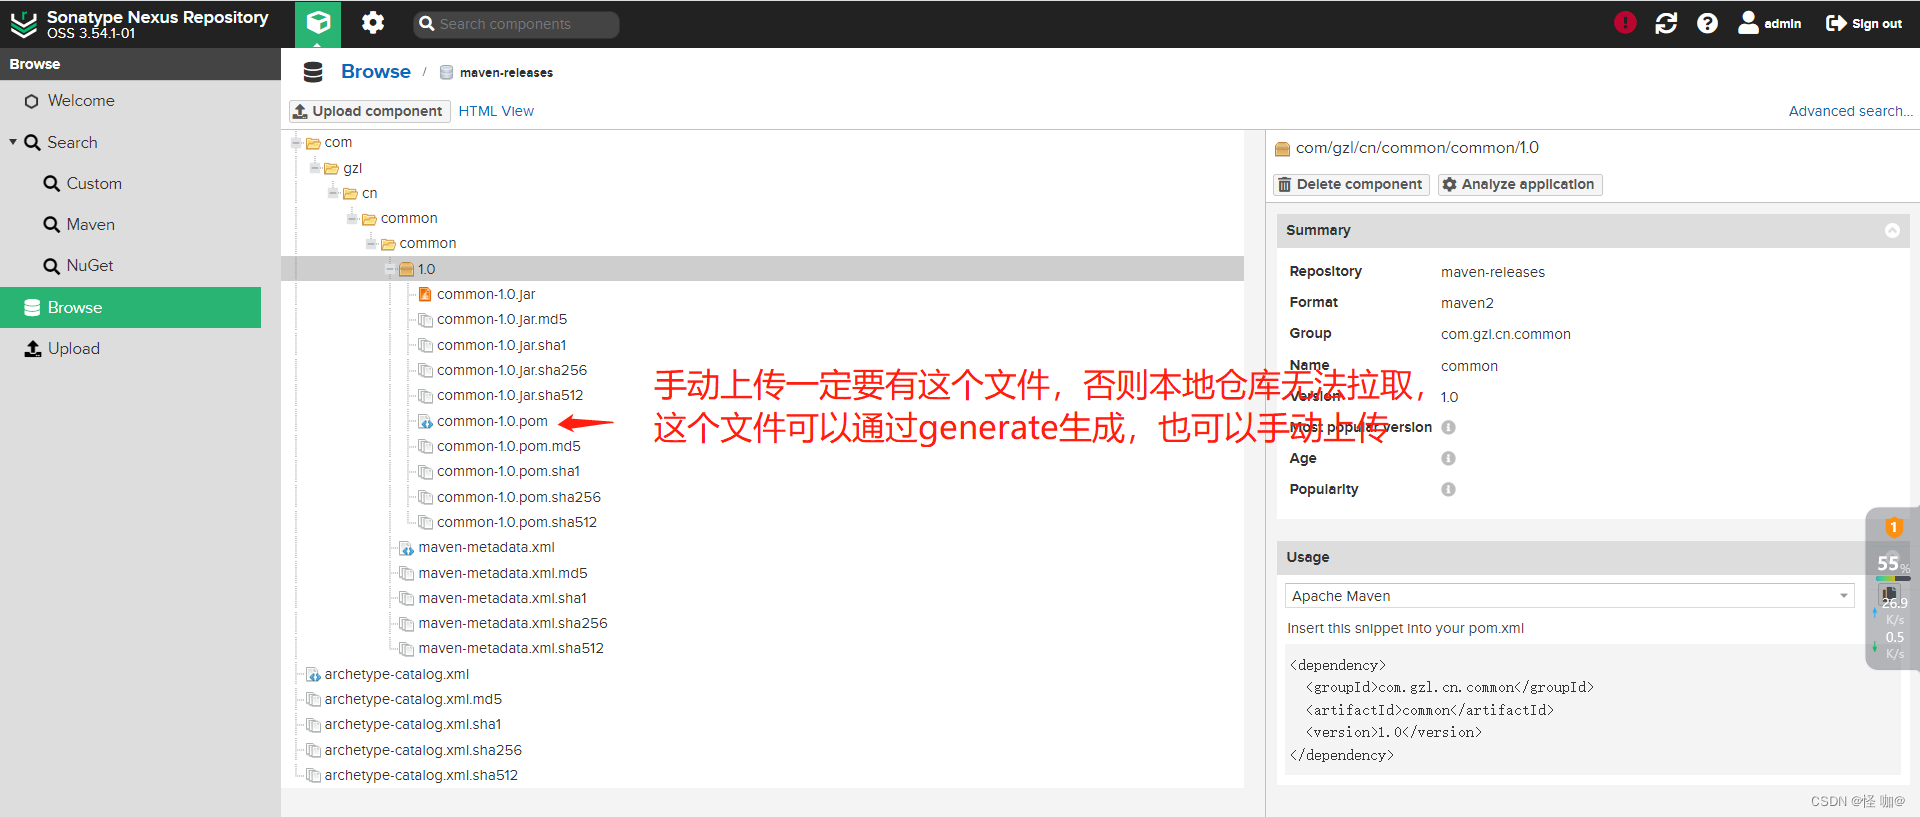Viewport: 1920px width, 817px height.
Task: Open the Browse cube icon in header
Action: tap(318, 23)
